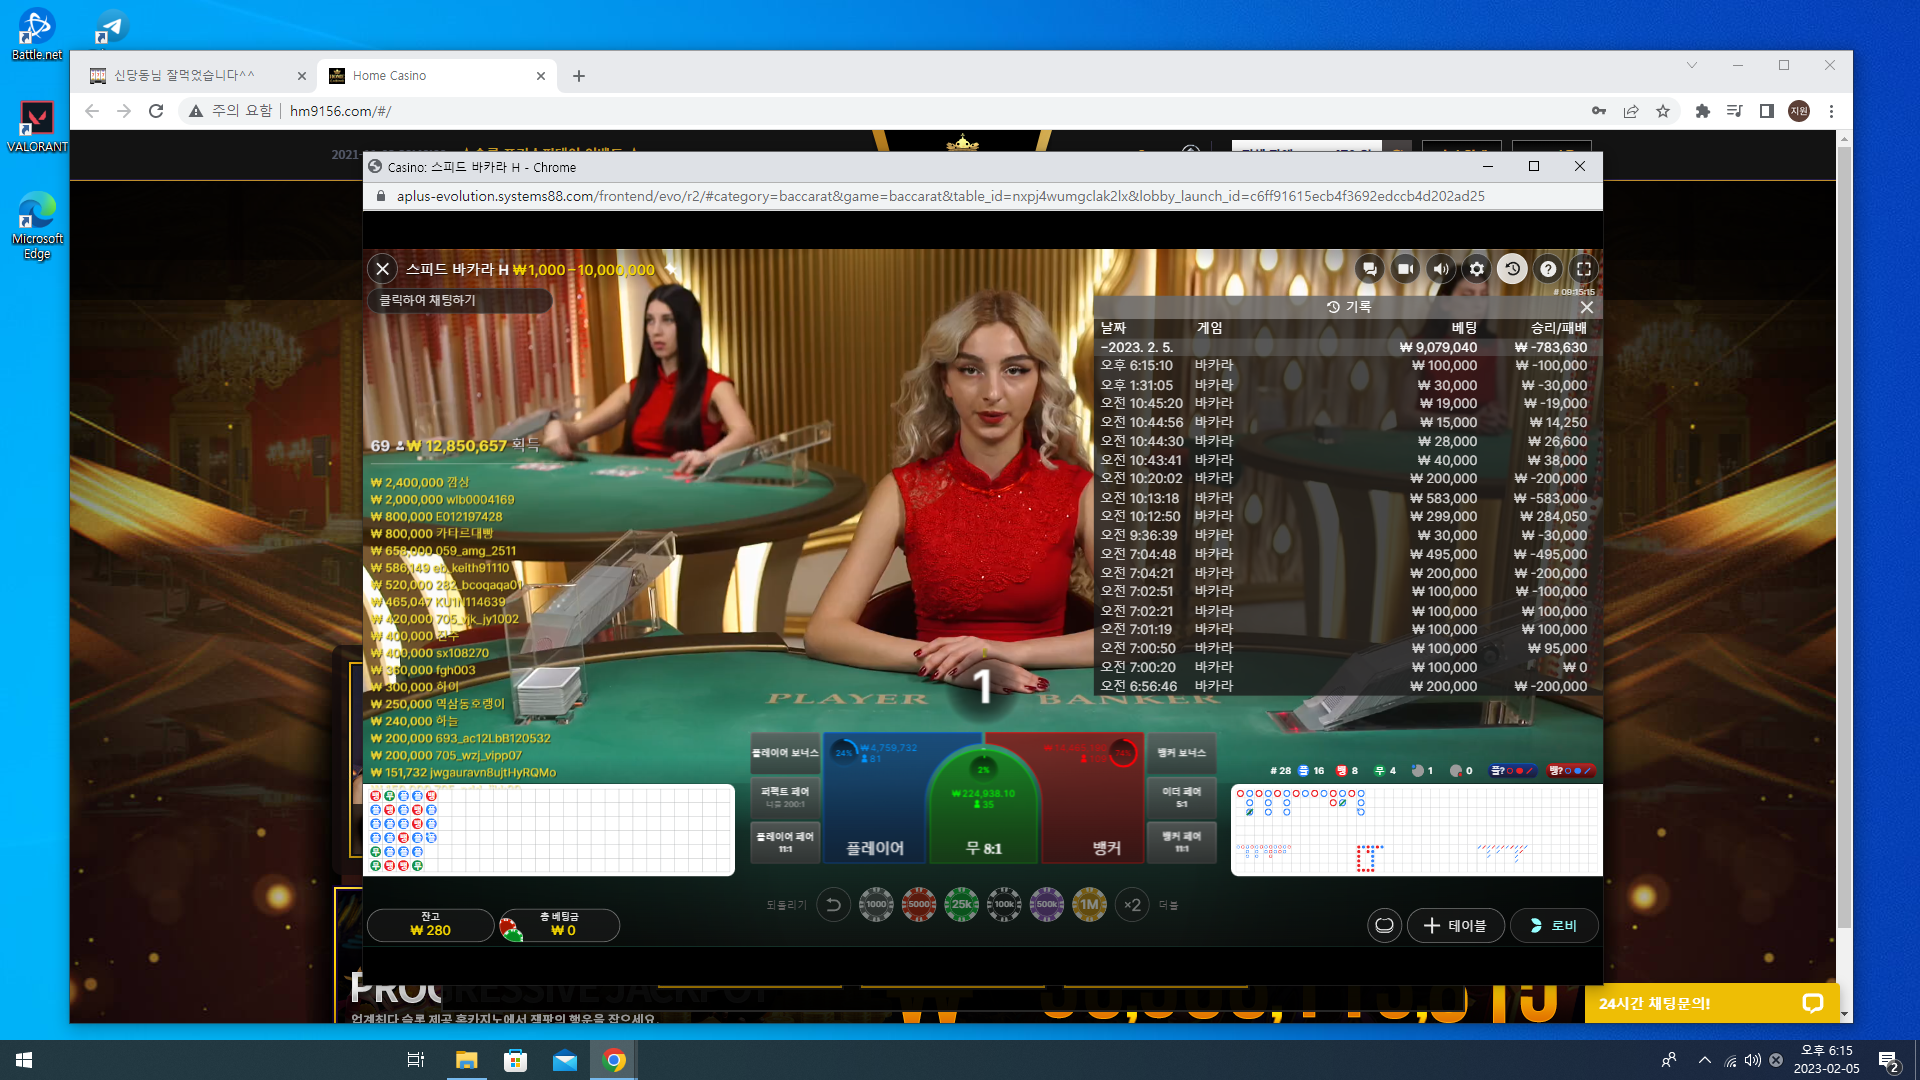
Task: Switch to the 신당동님 browser tab
Action: 196,76
